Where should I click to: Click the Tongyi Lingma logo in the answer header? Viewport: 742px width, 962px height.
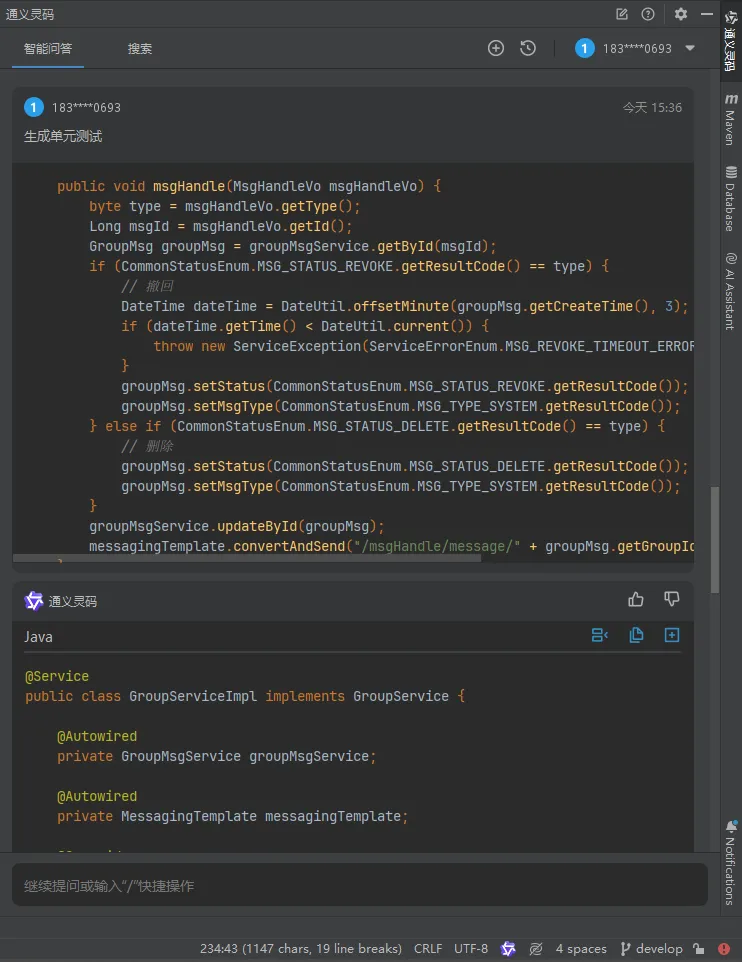34,601
